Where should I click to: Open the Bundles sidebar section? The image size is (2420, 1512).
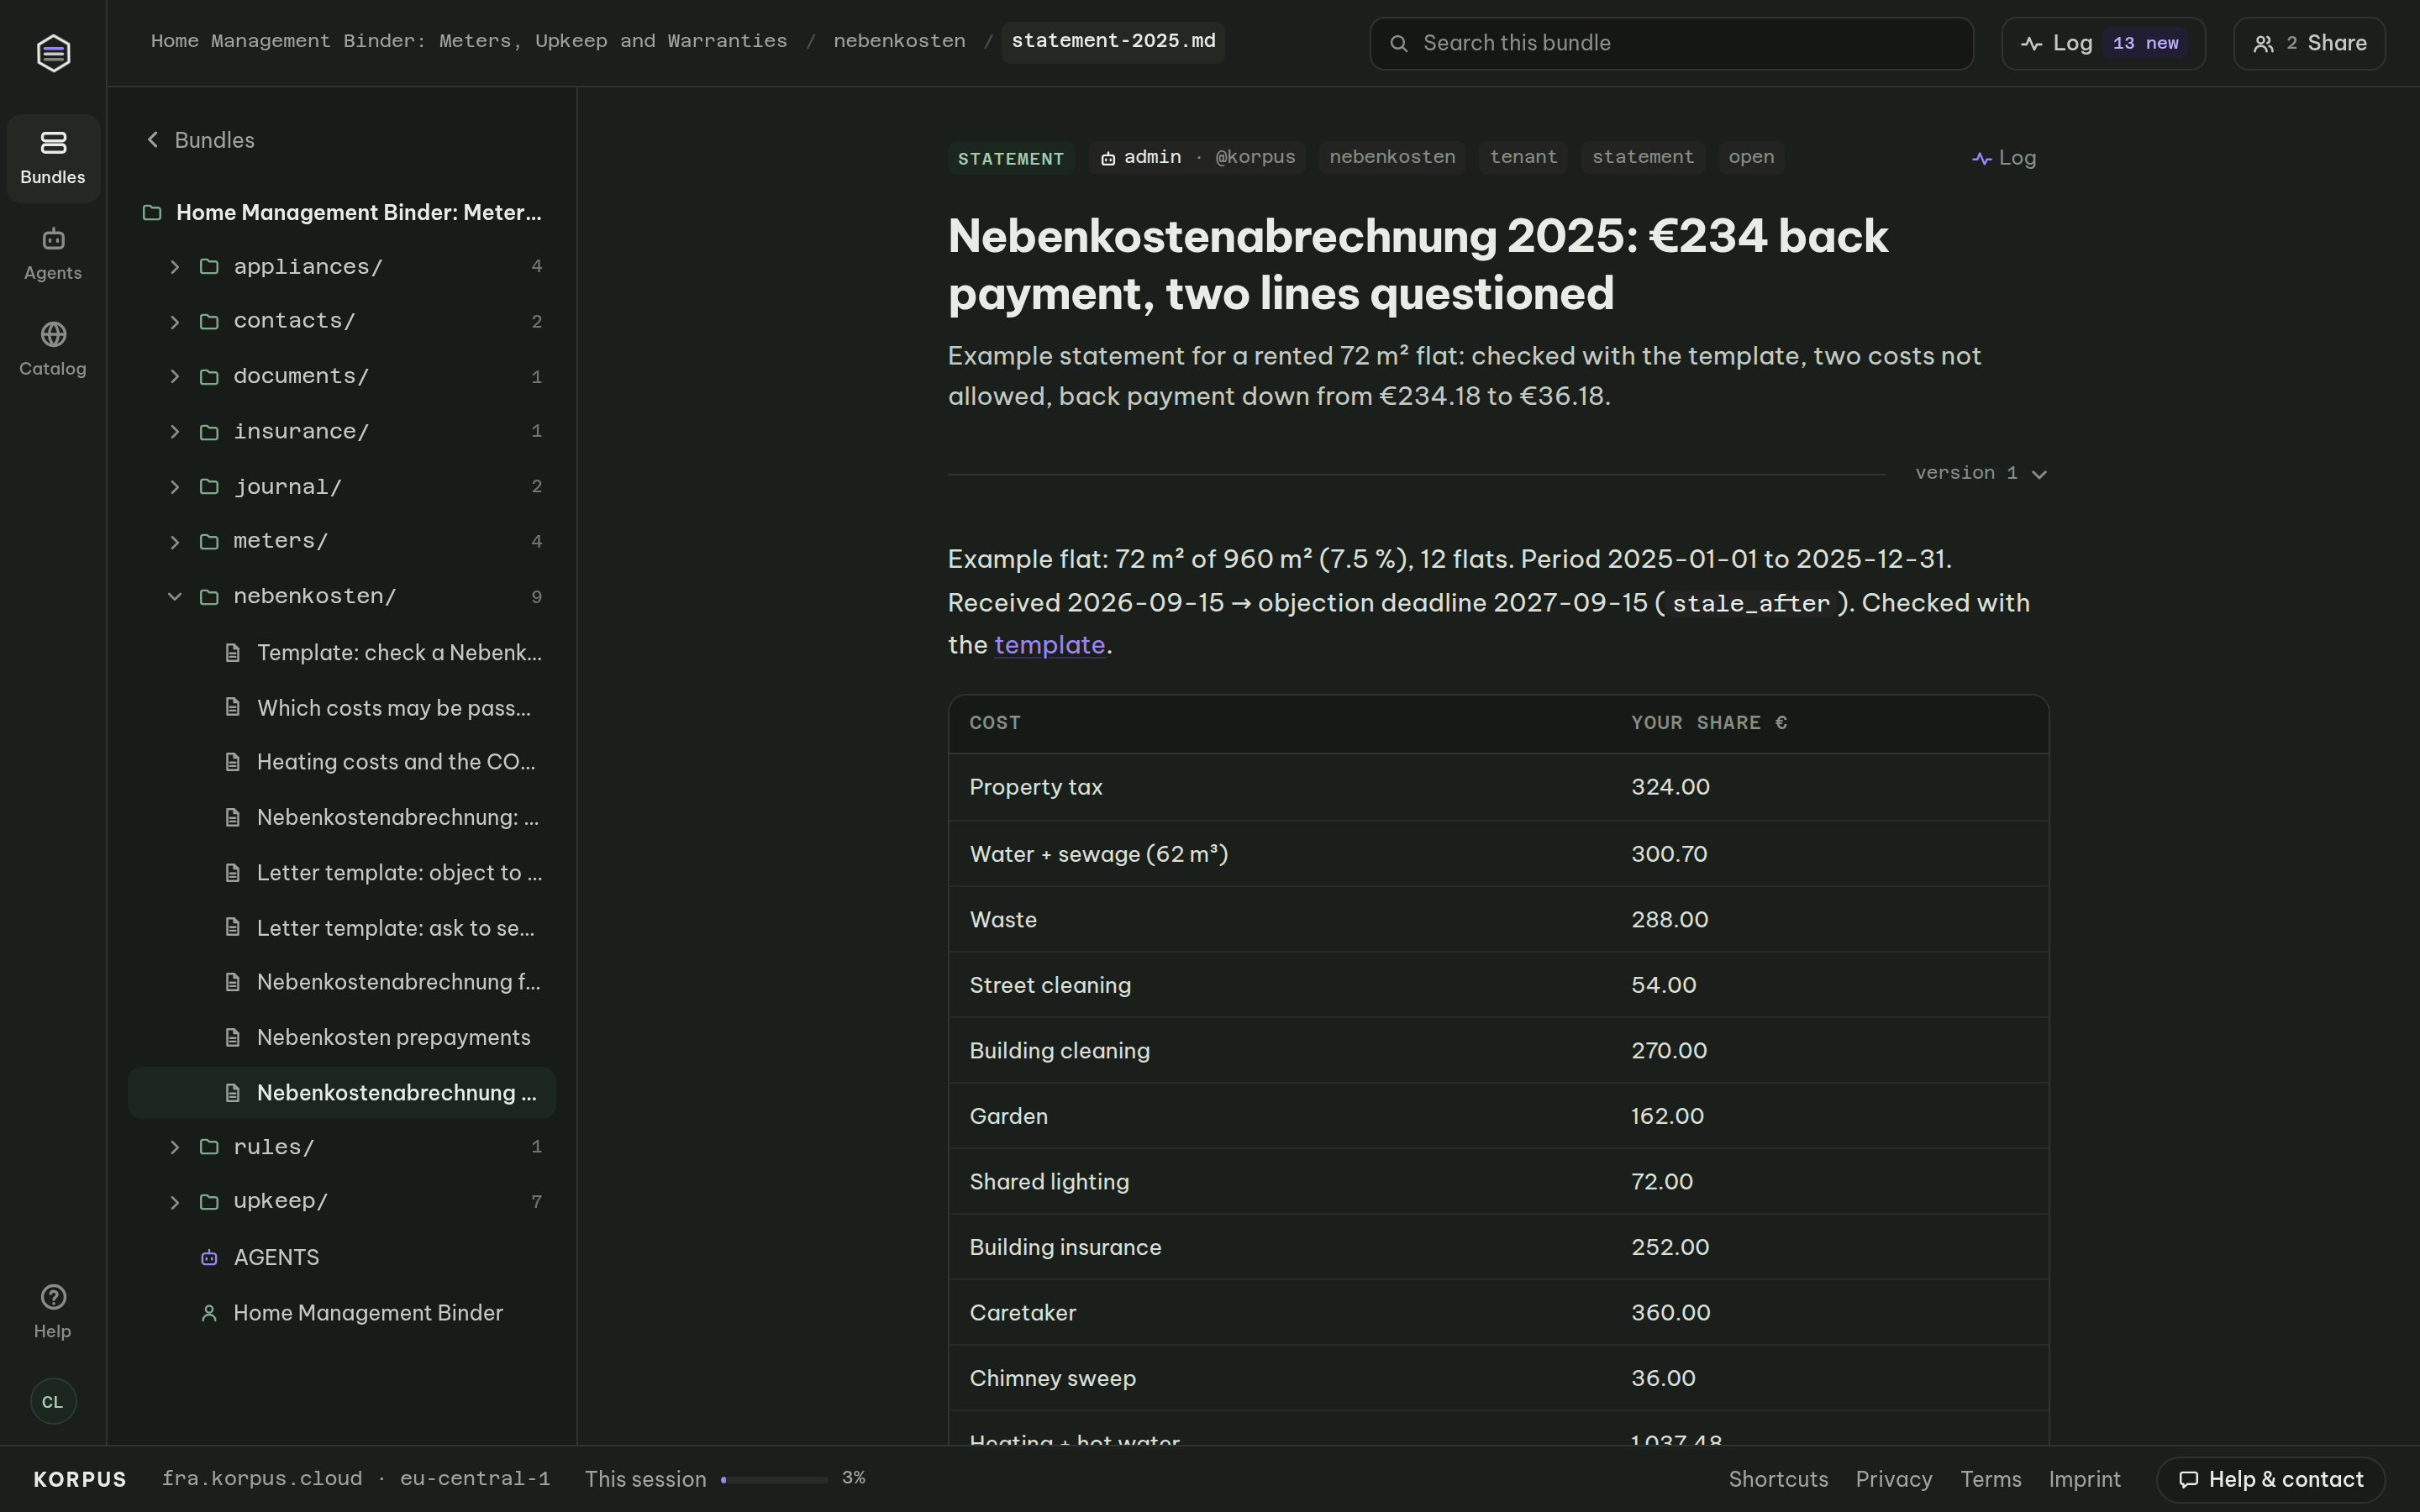tap(53, 158)
